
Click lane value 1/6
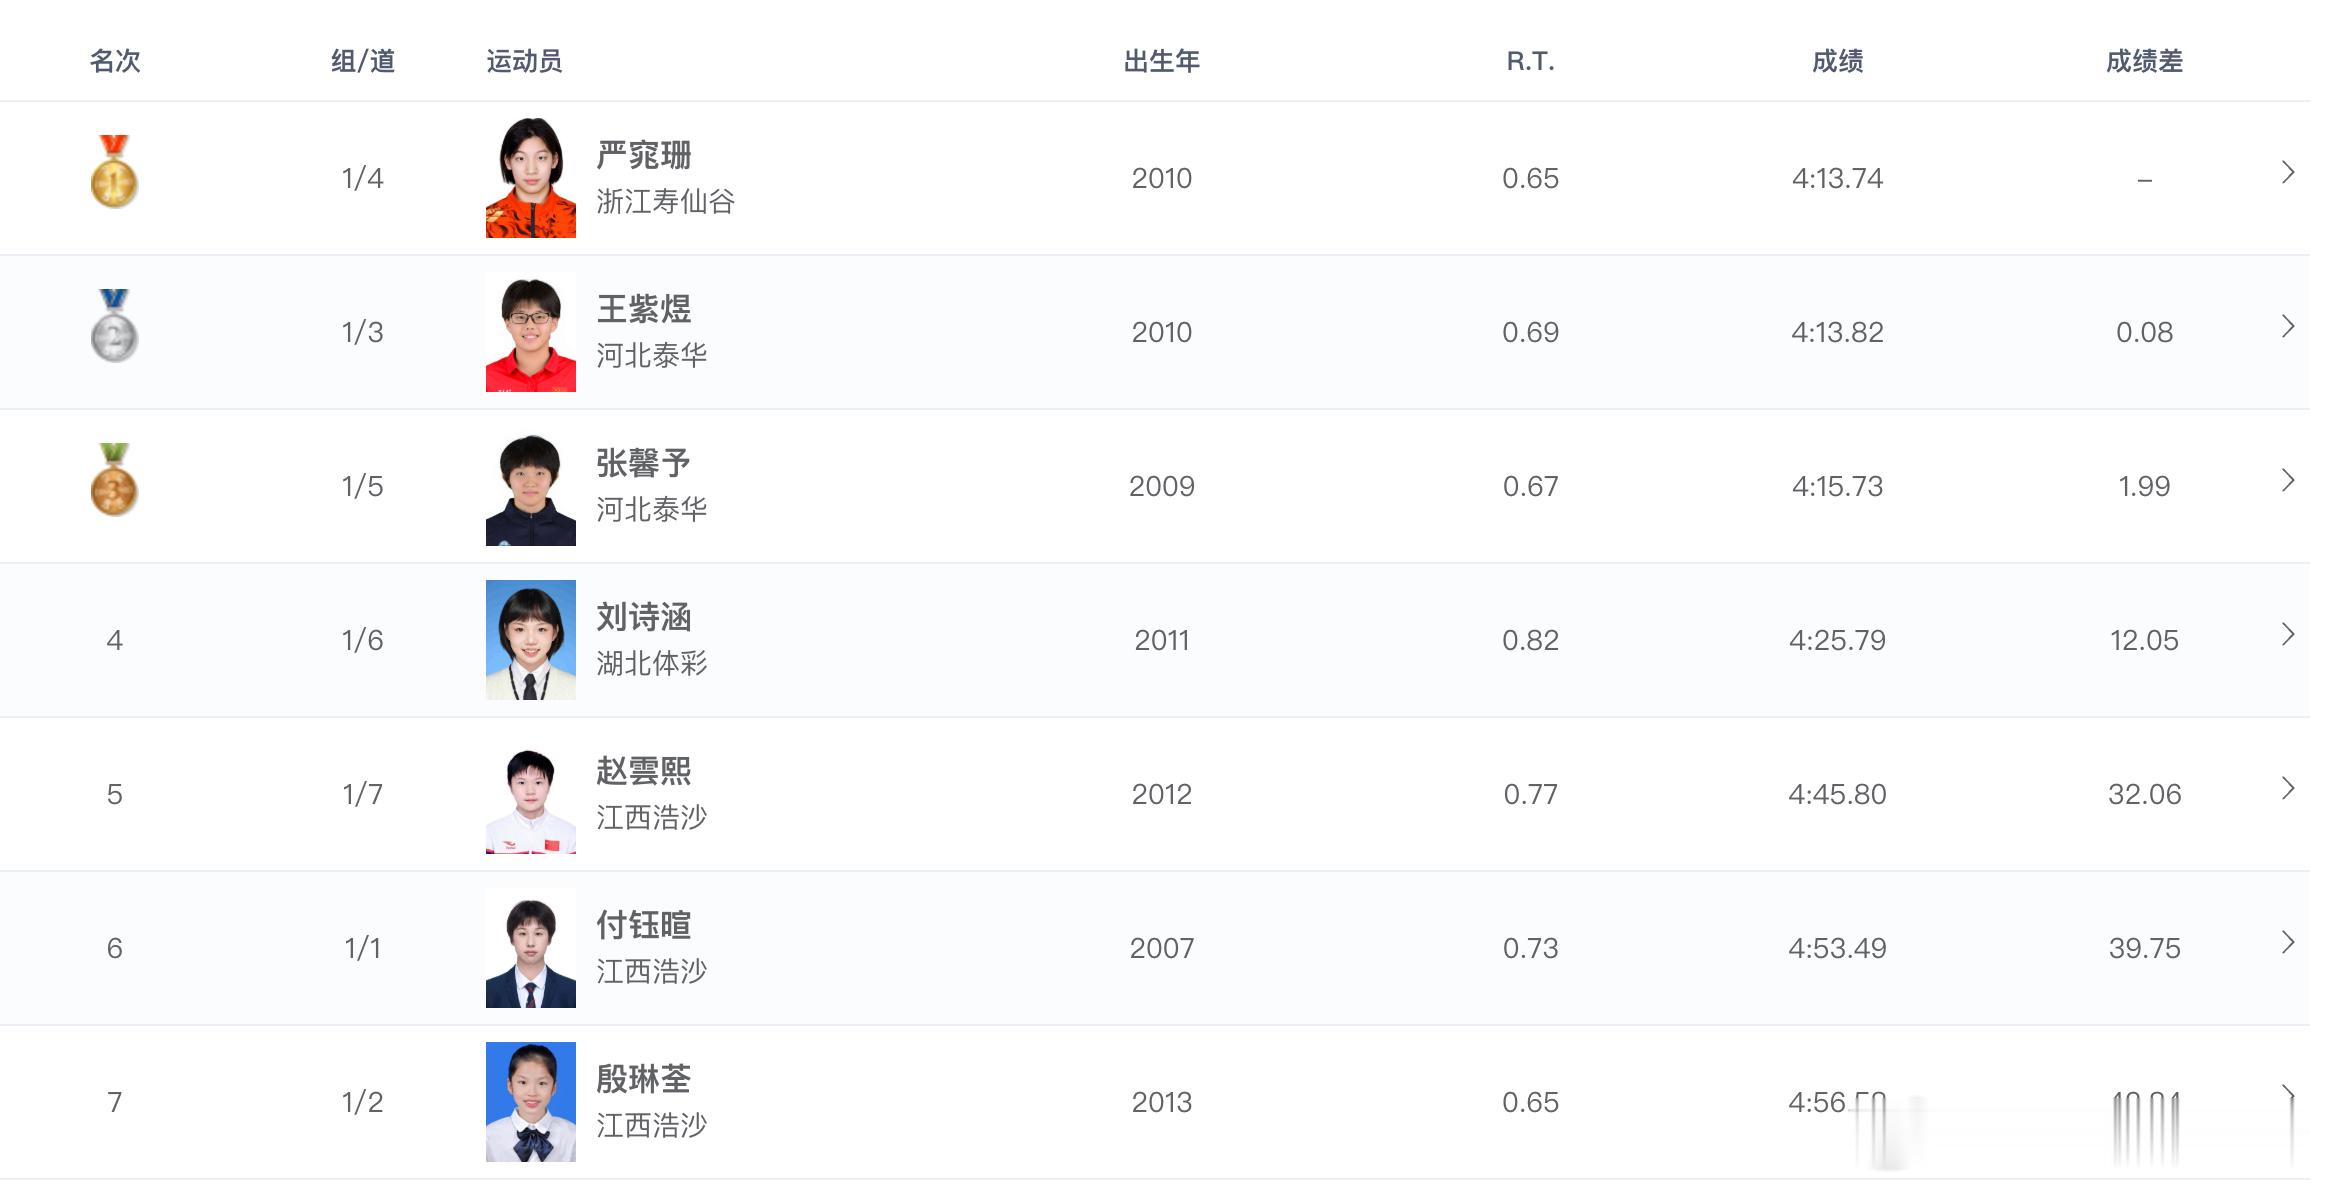(x=363, y=640)
